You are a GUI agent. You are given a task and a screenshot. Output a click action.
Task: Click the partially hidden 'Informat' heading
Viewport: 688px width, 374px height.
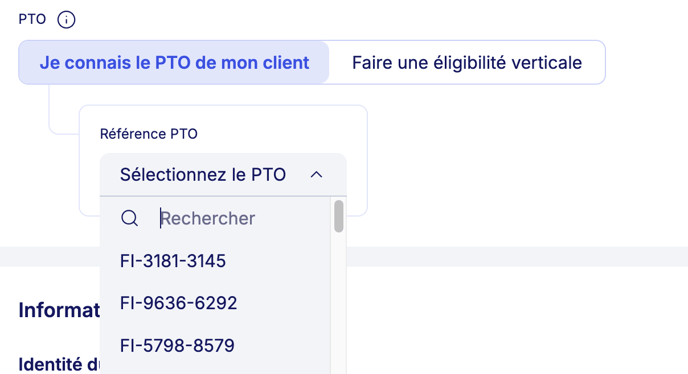click(59, 310)
